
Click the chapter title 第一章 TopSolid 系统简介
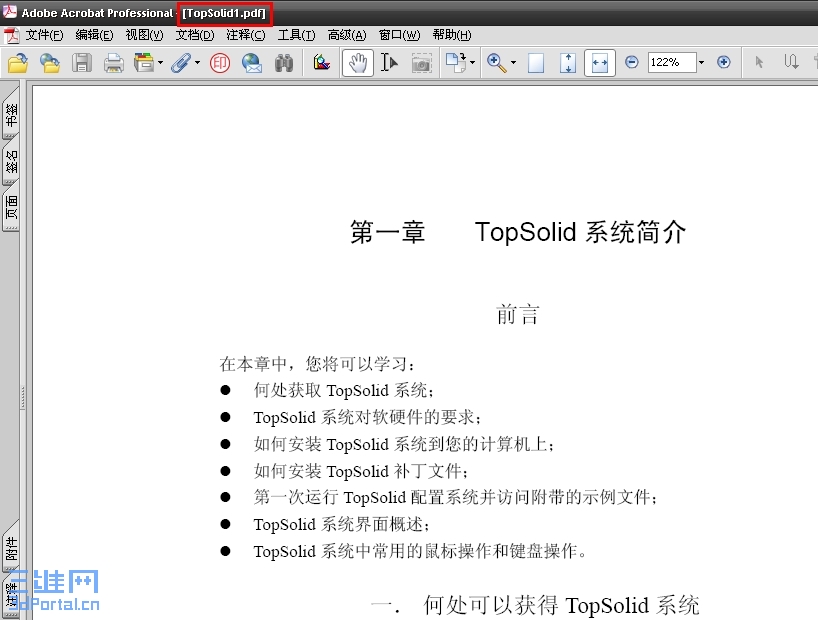pyautogui.click(x=518, y=232)
